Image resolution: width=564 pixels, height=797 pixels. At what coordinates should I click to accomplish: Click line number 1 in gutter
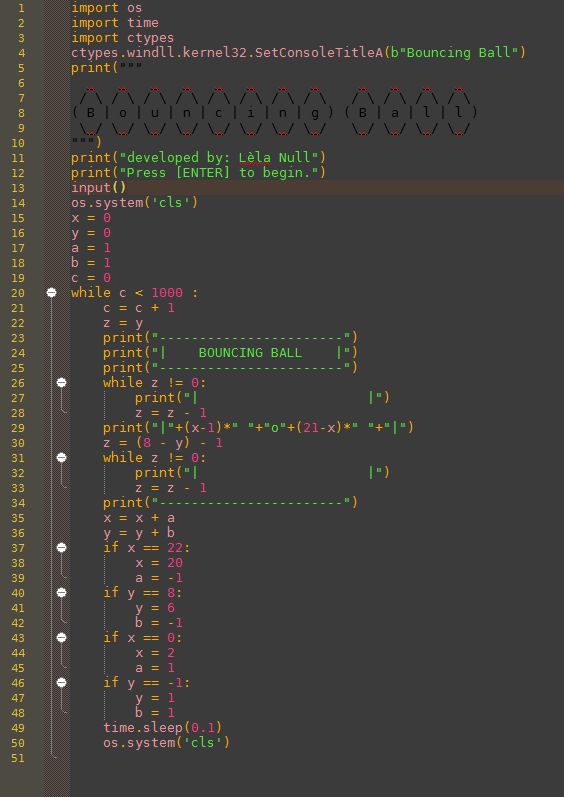21,8
